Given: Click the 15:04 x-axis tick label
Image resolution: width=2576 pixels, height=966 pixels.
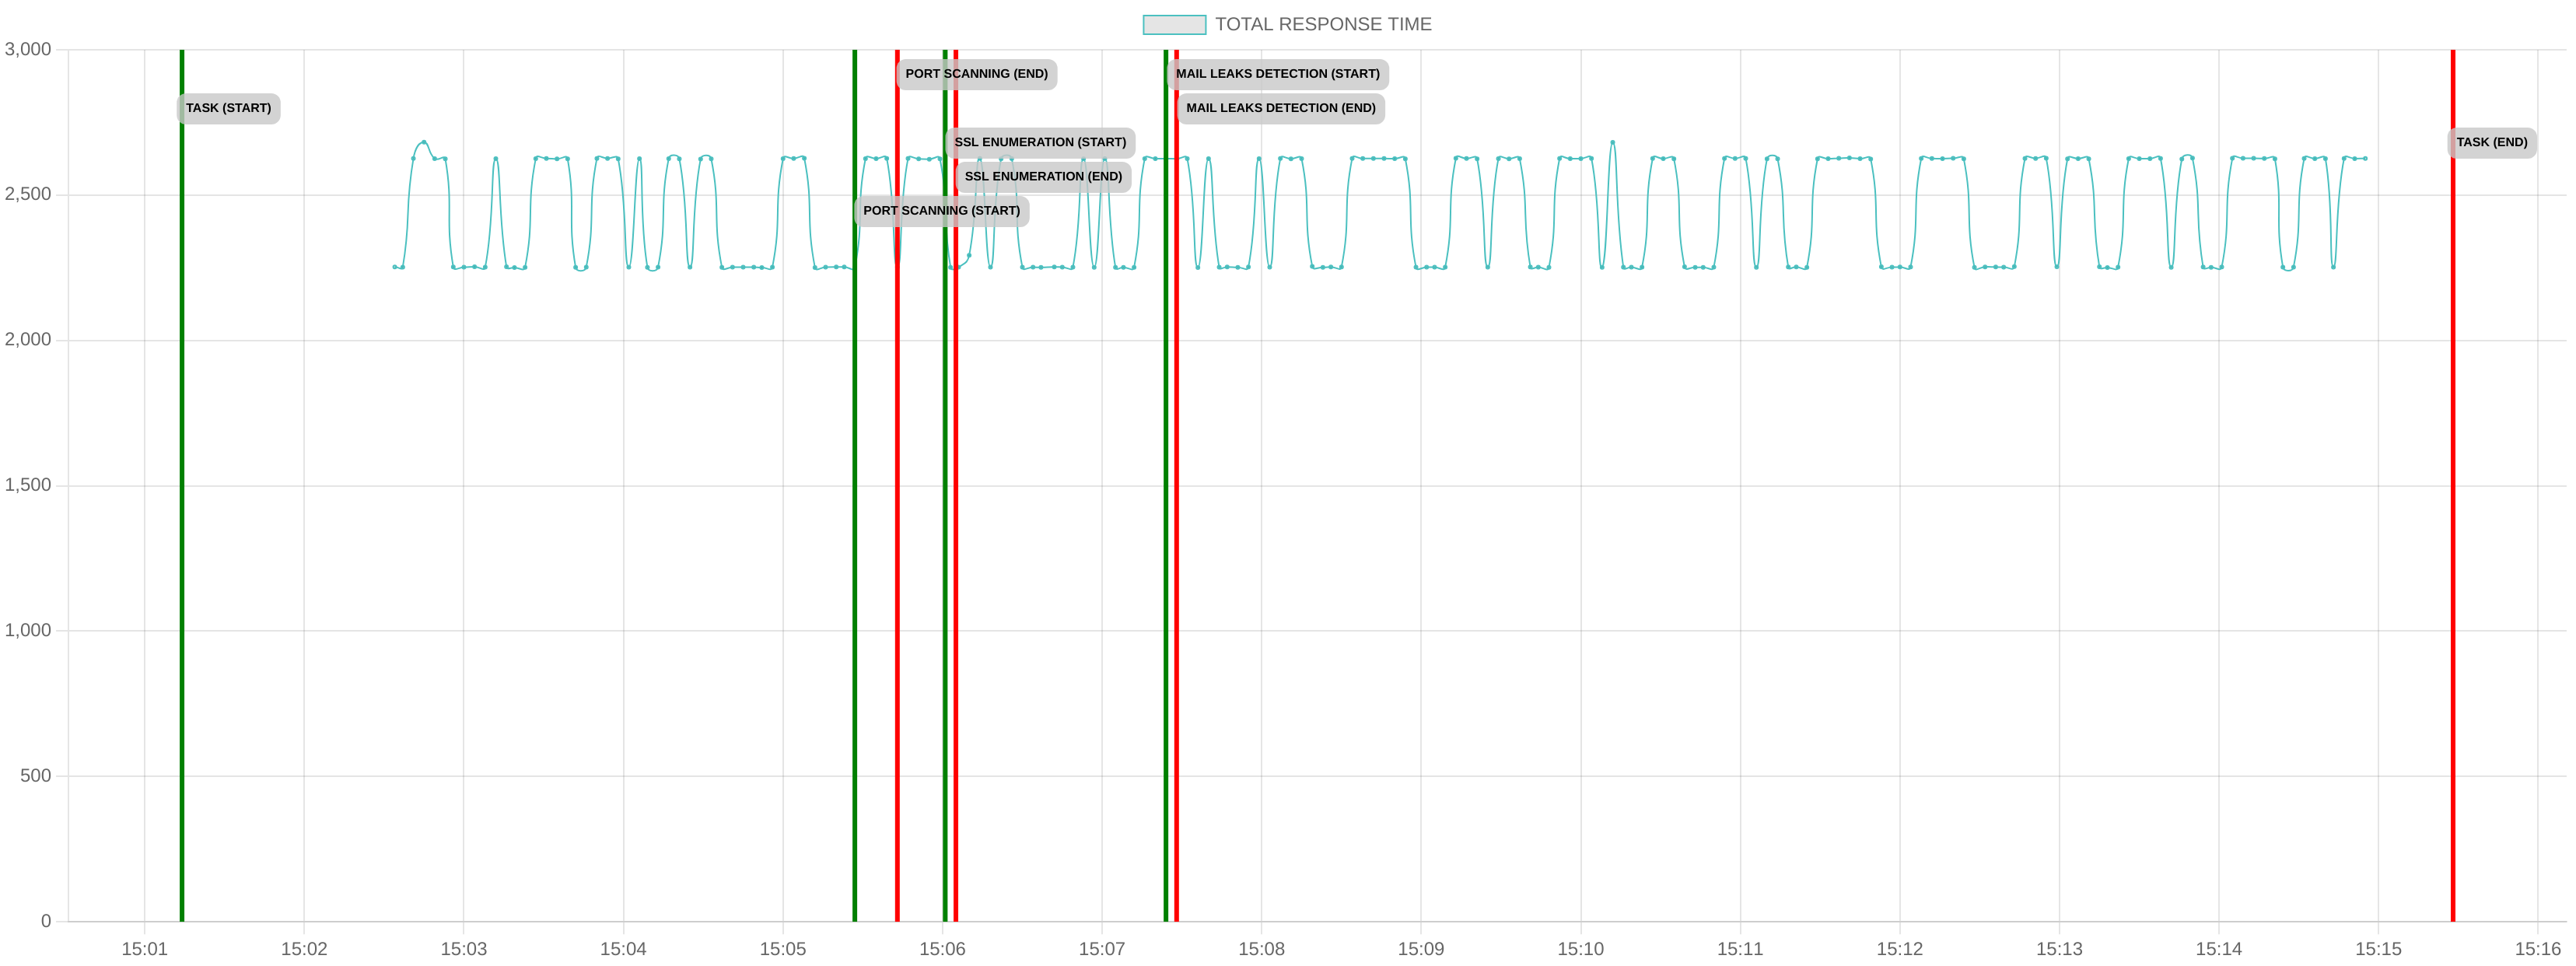Looking at the screenshot, I should click(x=623, y=949).
